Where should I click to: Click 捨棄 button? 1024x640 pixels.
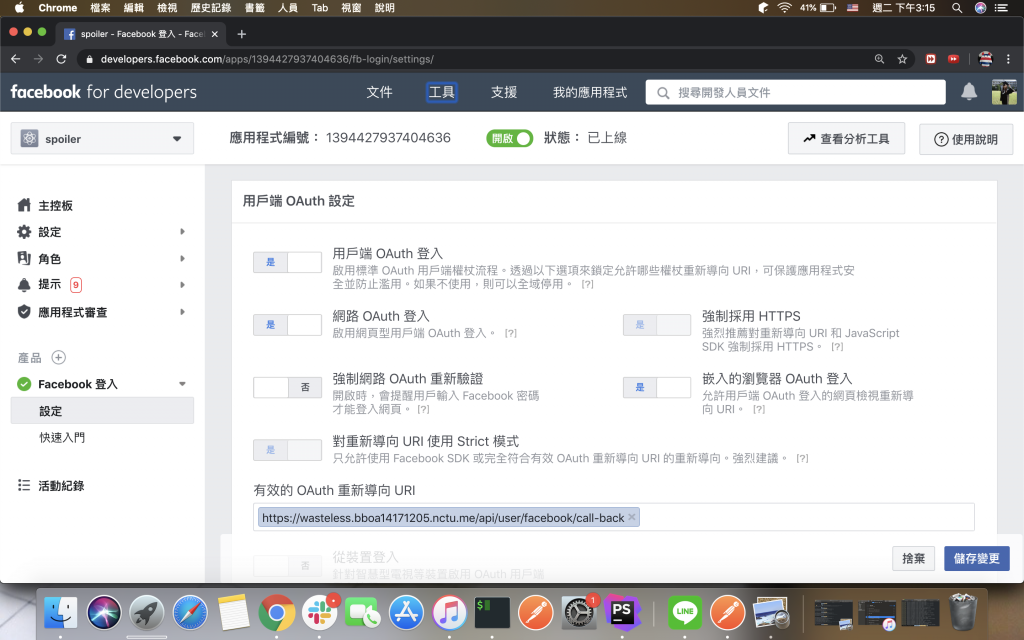pyautogui.click(x=913, y=558)
